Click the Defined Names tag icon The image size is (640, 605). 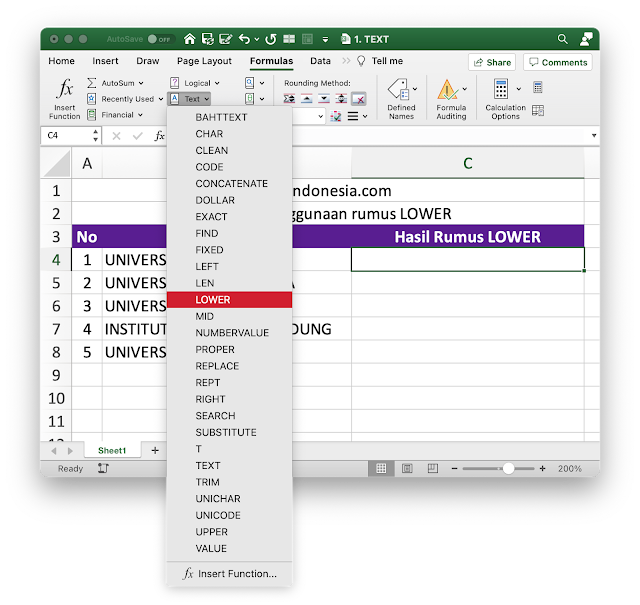[x=399, y=89]
